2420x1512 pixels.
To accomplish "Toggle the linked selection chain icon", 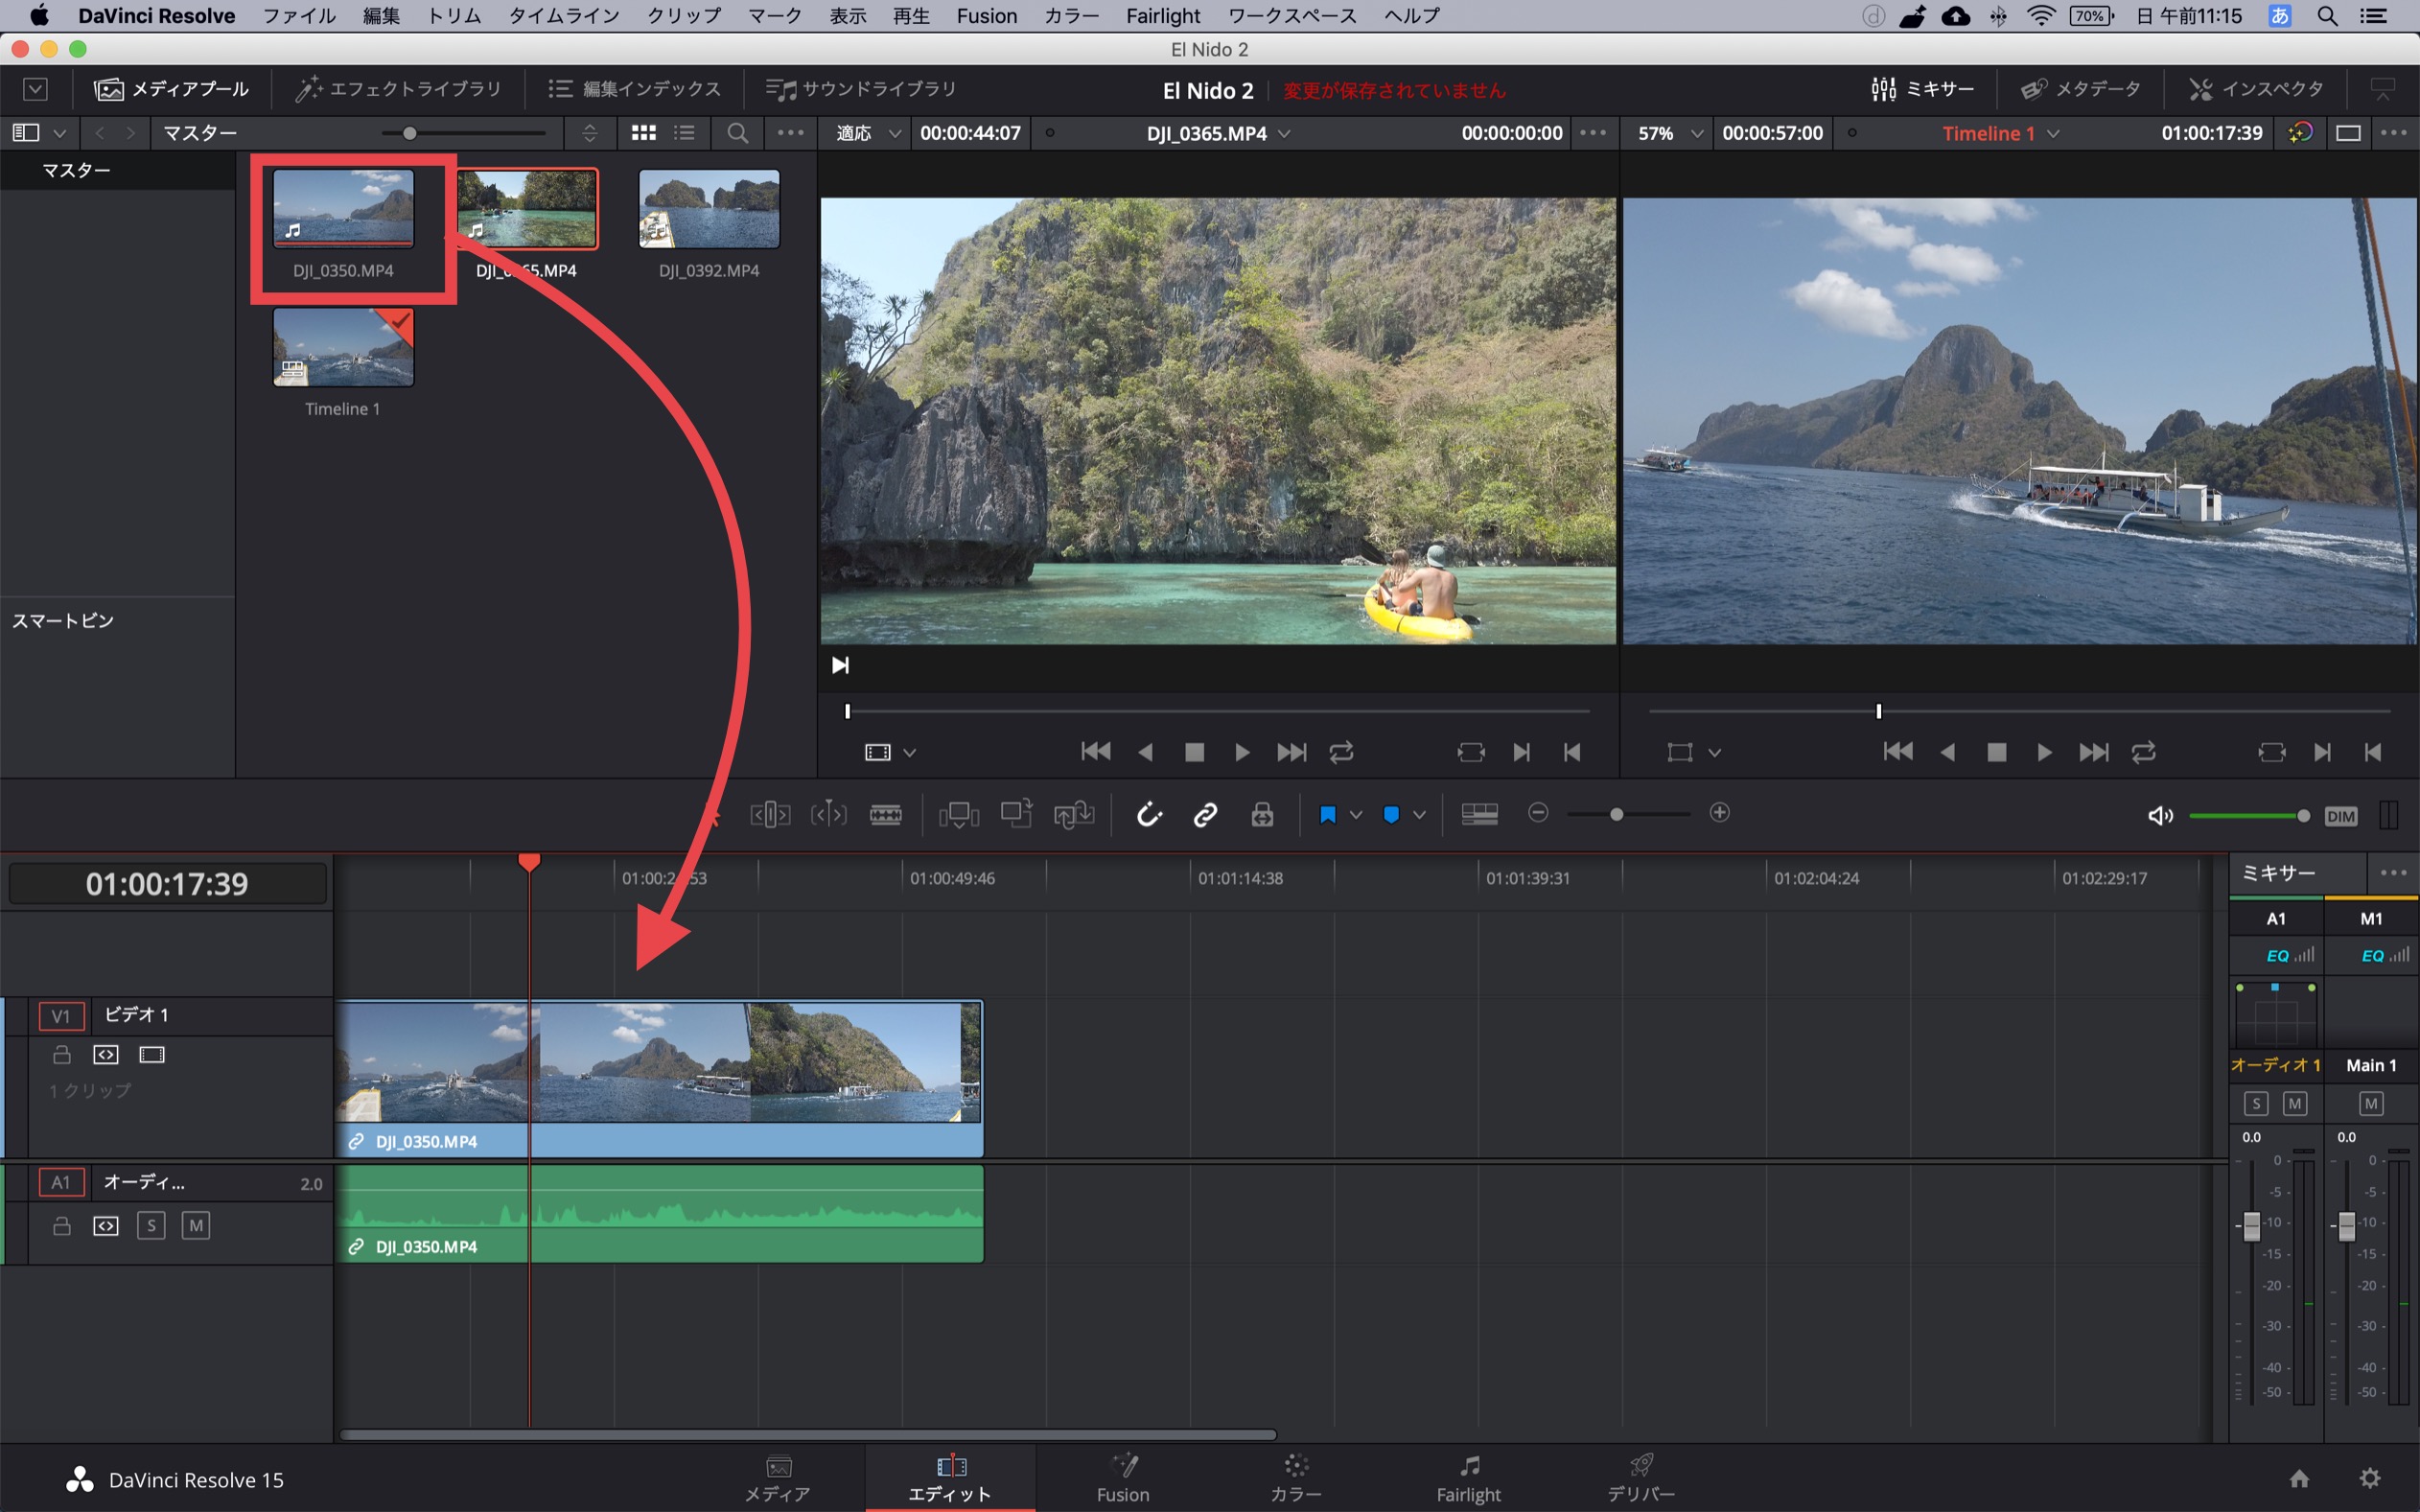I will tap(1205, 815).
